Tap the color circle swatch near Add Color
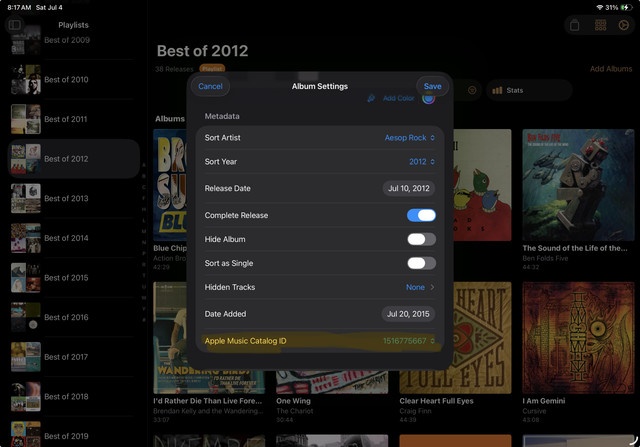The width and height of the screenshot is (640, 447). coord(428,98)
